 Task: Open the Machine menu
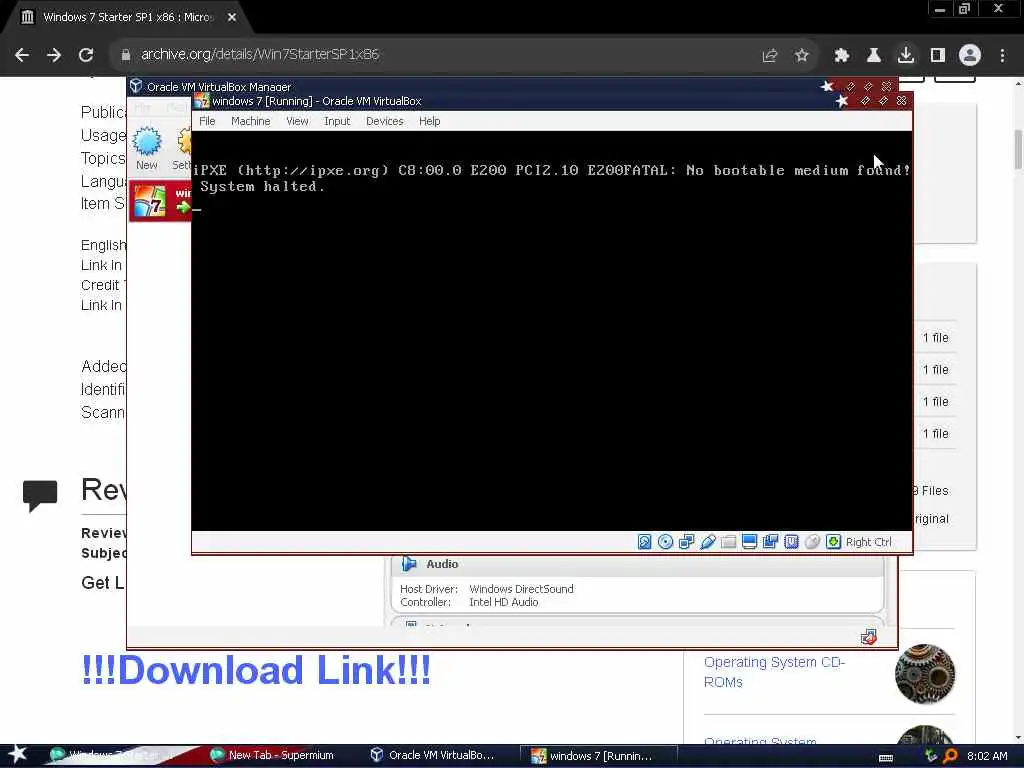pos(250,121)
